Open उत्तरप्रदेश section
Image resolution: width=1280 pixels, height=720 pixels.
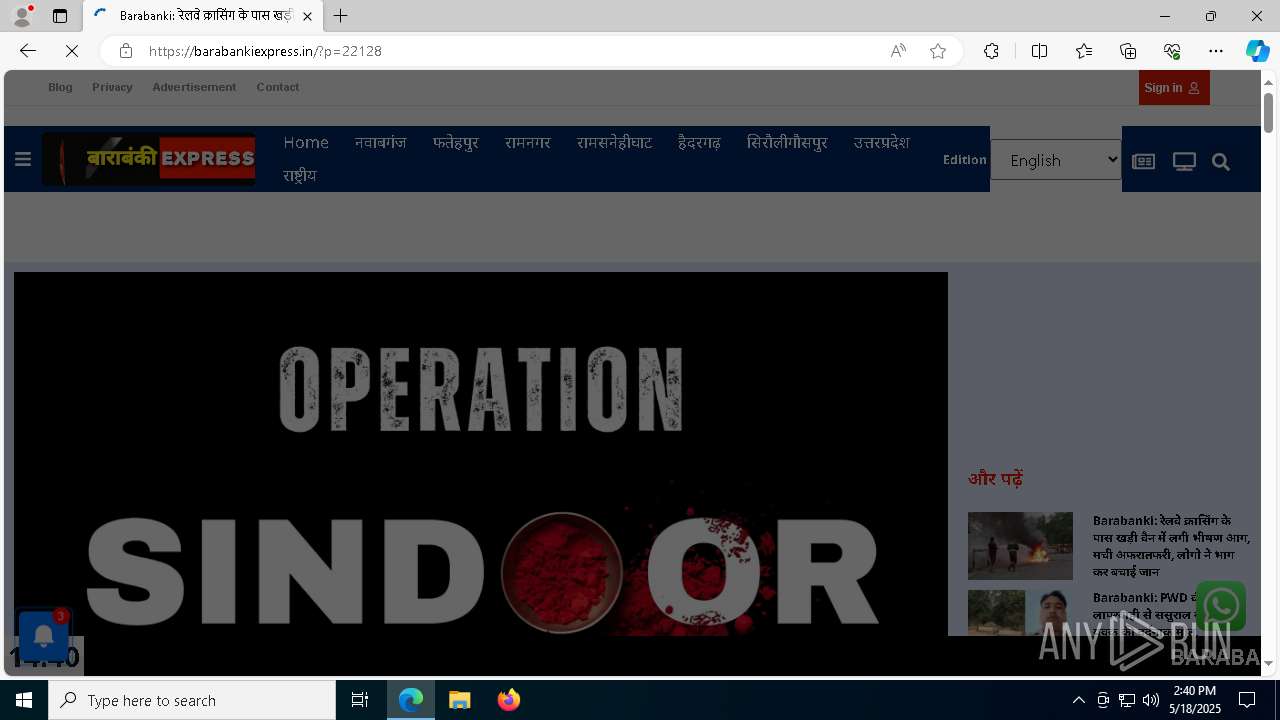coord(881,142)
